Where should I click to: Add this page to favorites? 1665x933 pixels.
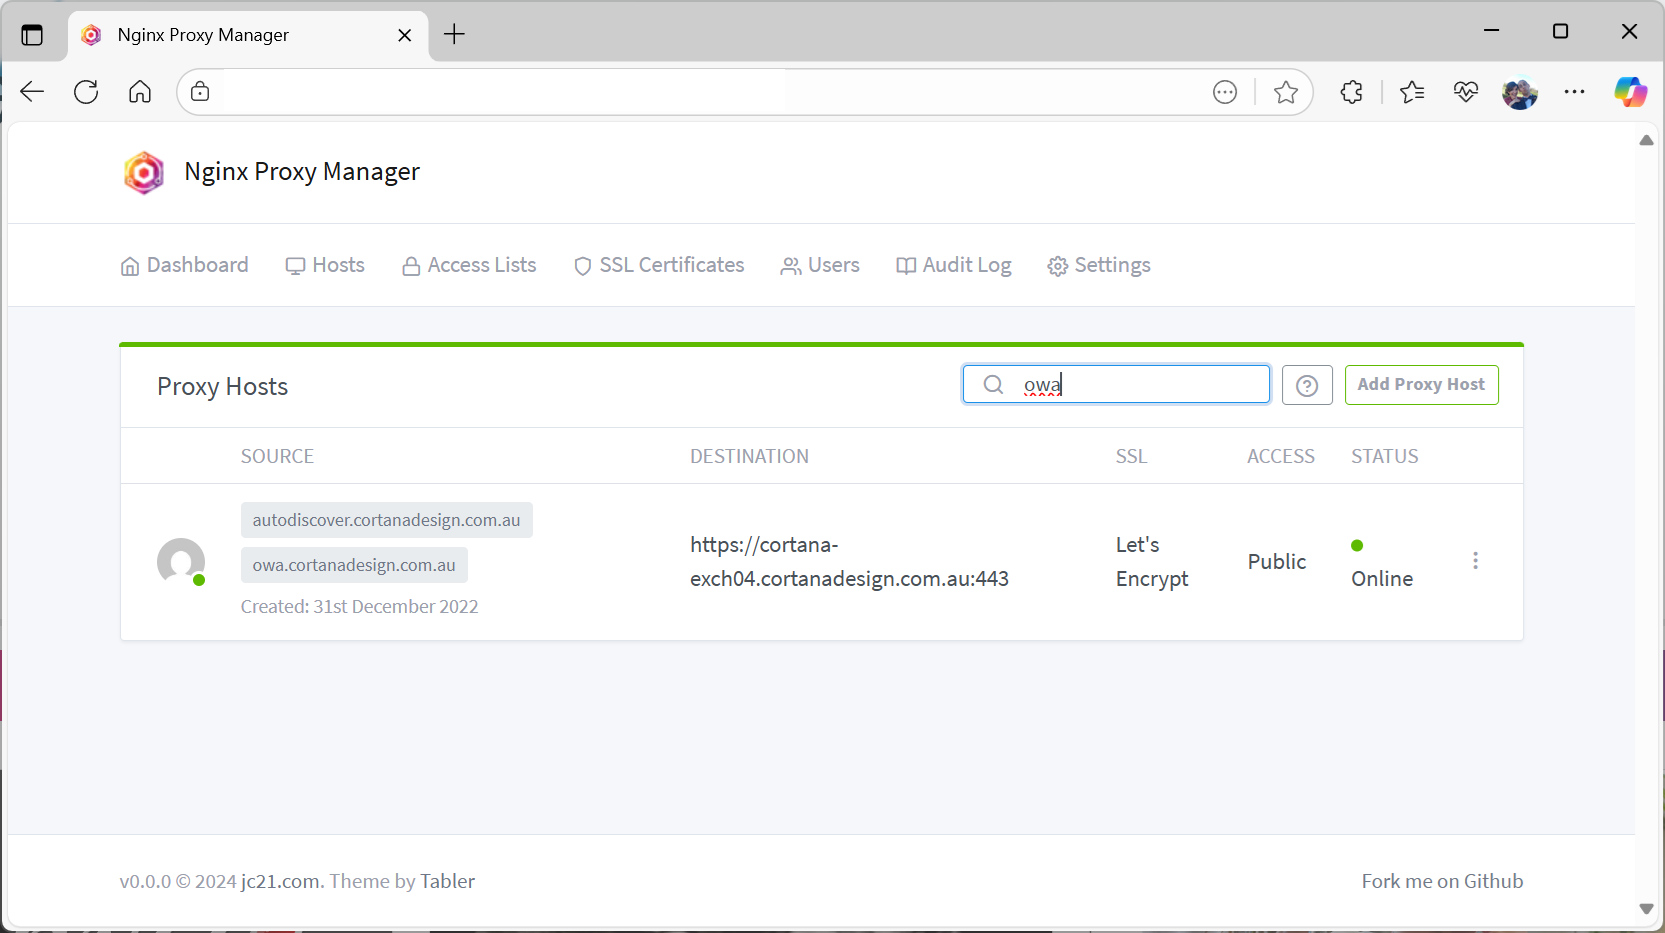click(1286, 92)
